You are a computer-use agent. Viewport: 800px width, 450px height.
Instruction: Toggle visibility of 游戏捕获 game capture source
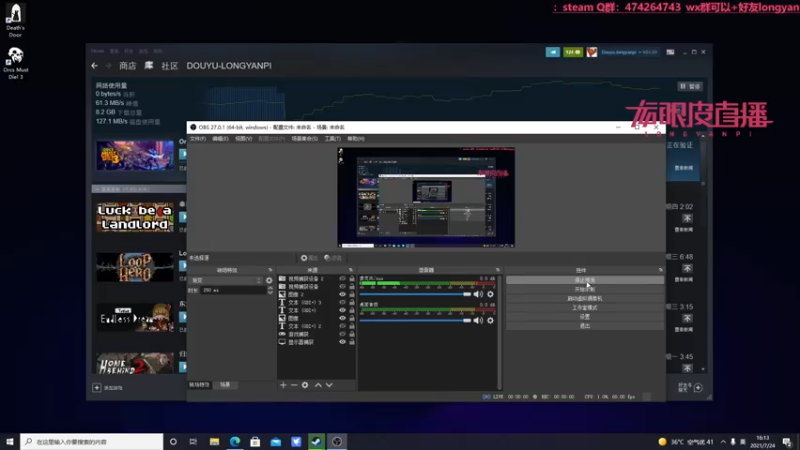tap(342, 334)
